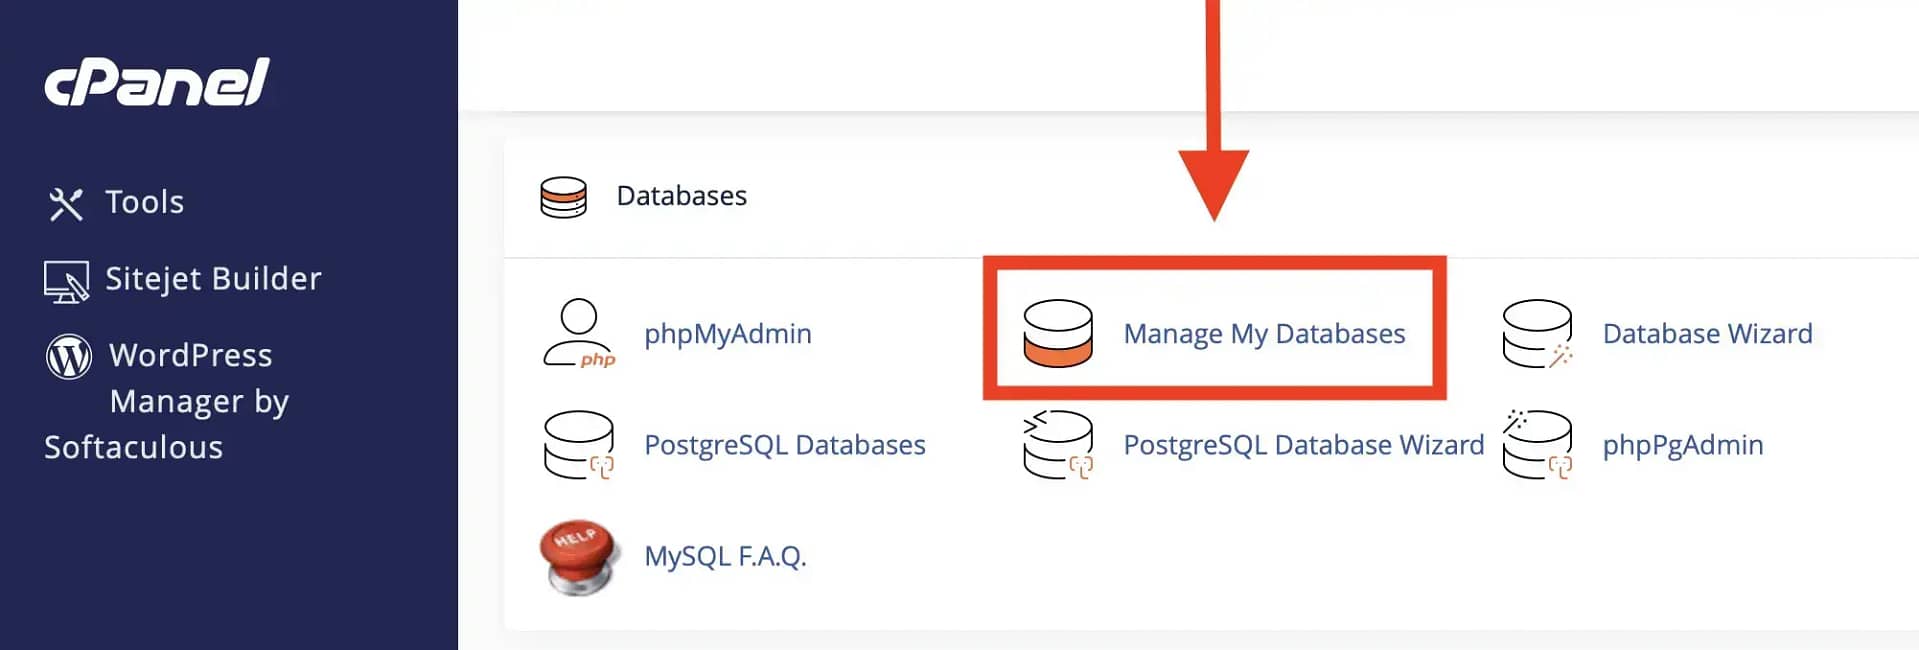Click the PostgreSQL Databases icon

click(579, 445)
